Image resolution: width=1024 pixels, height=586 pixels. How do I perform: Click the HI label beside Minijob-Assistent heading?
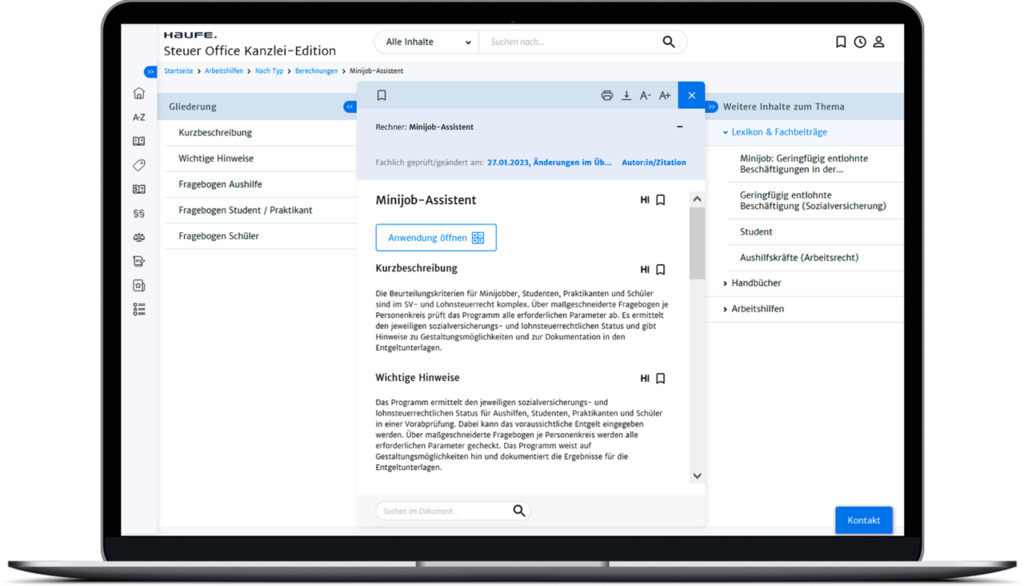(645, 200)
